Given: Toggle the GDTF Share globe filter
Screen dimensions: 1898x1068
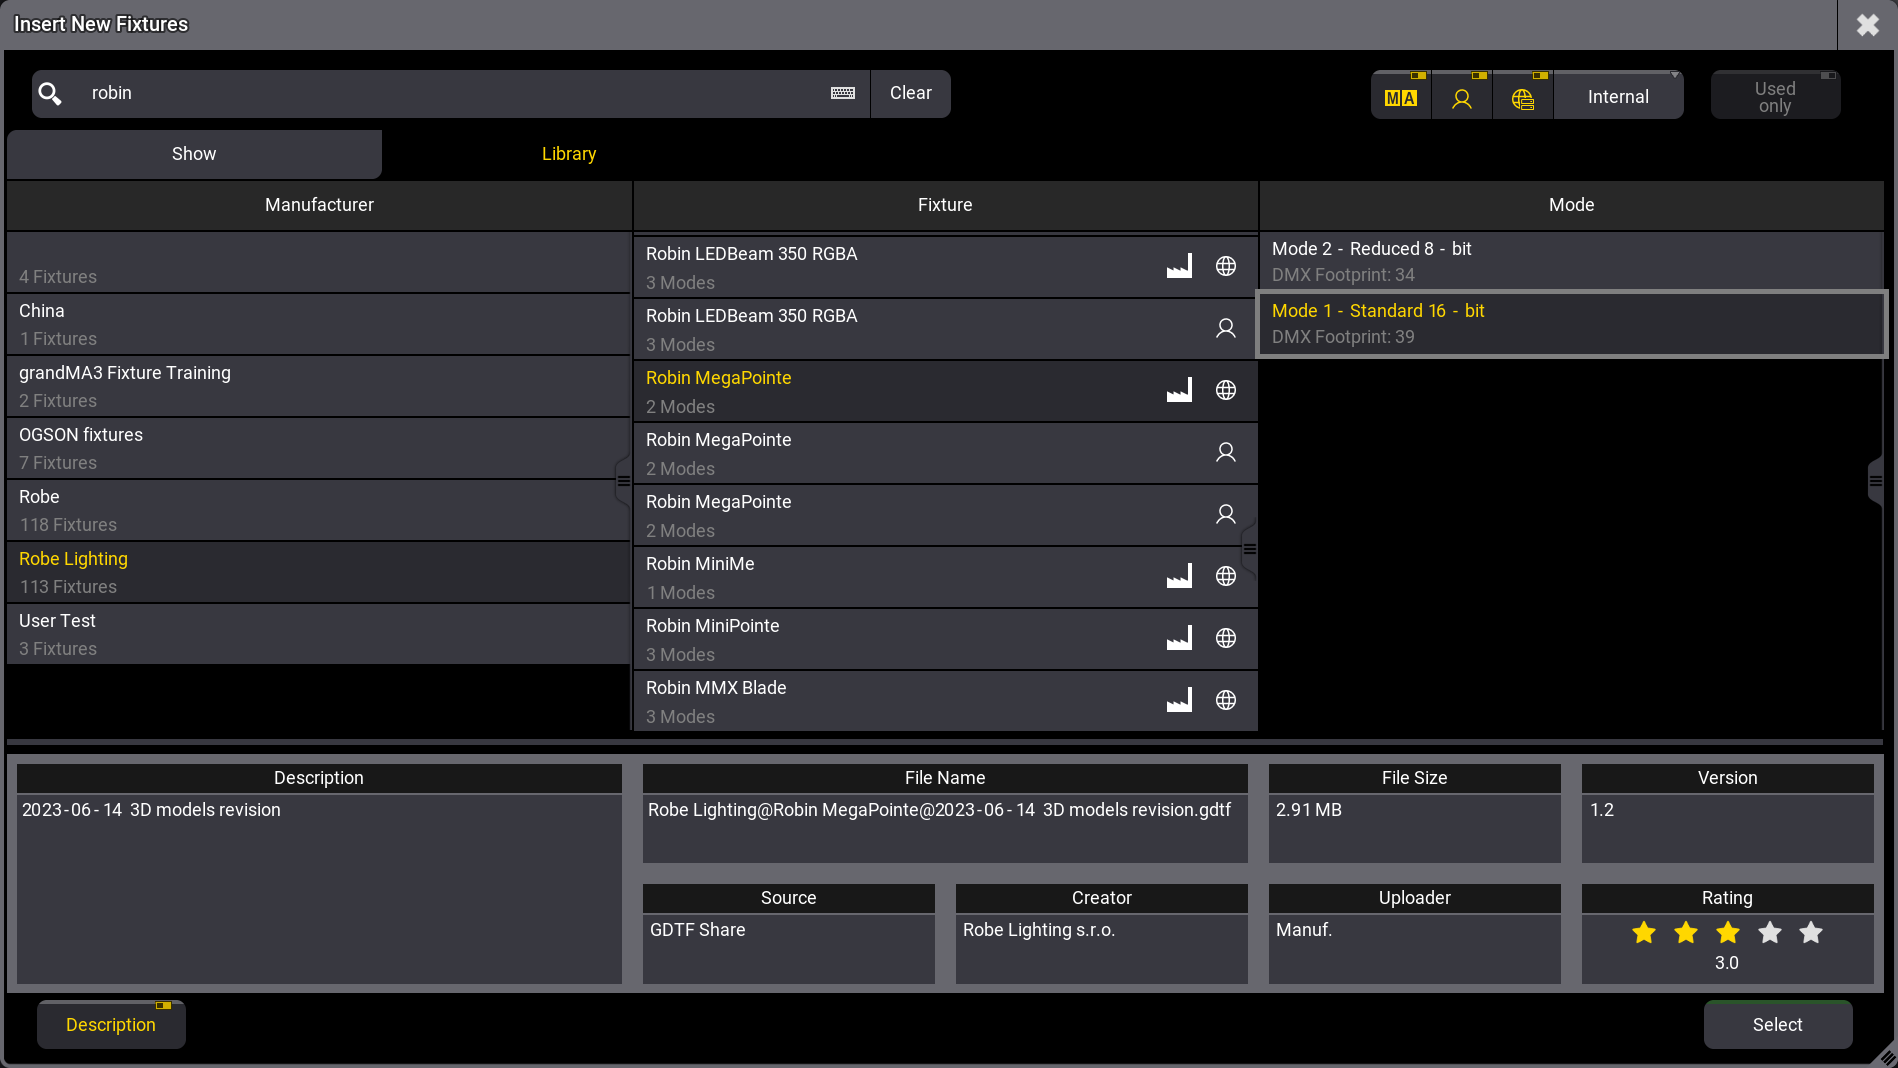Looking at the screenshot, I should (1522, 97).
